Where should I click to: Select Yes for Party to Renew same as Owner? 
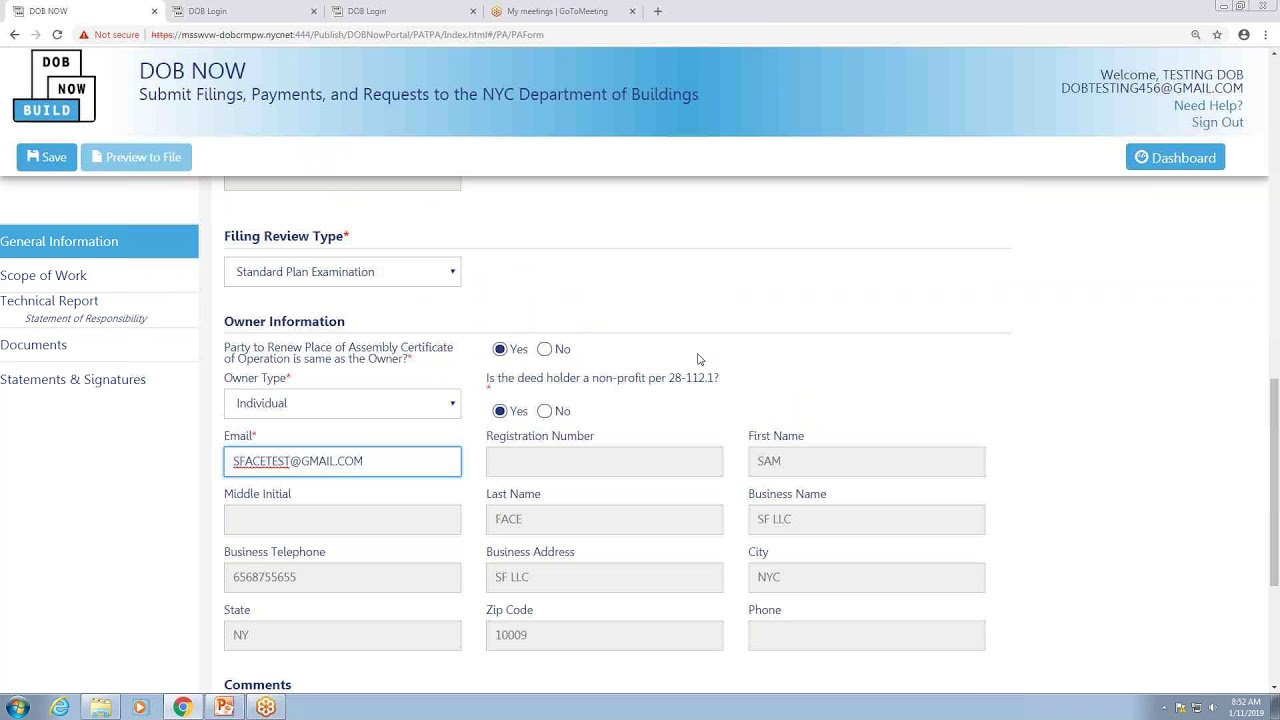[x=500, y=349]
